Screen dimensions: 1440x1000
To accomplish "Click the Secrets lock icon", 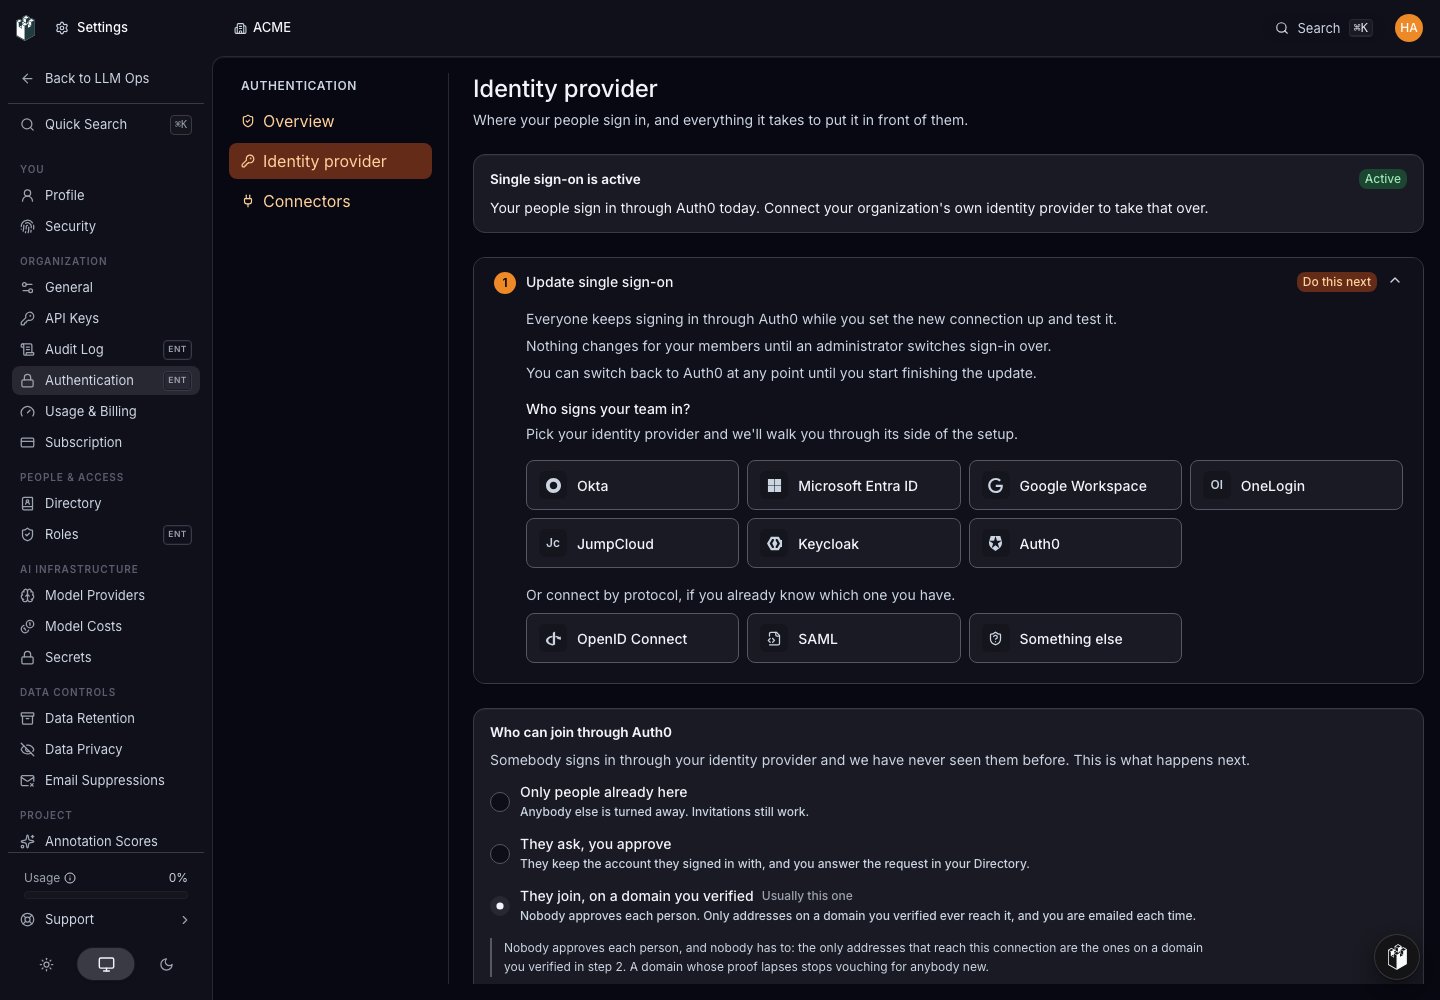I will pos(28,658).
